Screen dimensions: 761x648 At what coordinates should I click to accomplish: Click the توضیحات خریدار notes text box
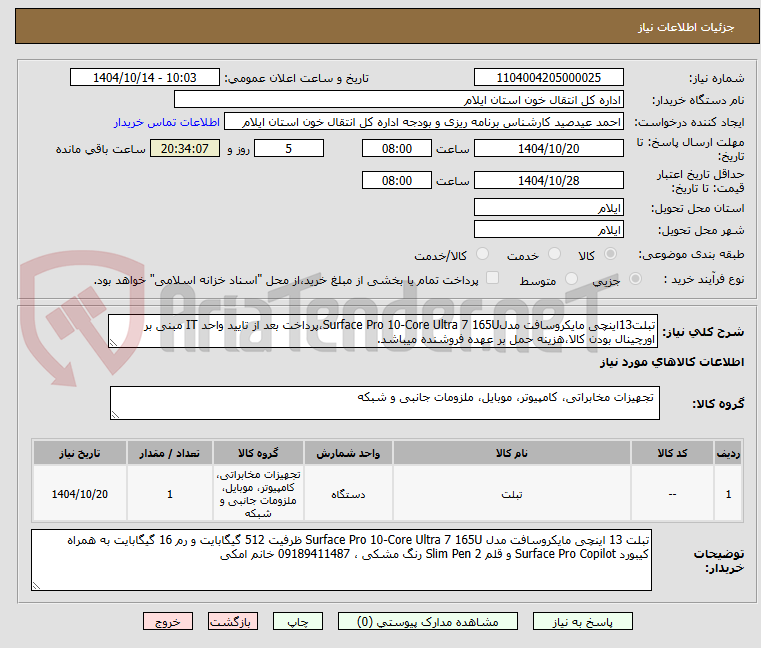tap(342, 560)
